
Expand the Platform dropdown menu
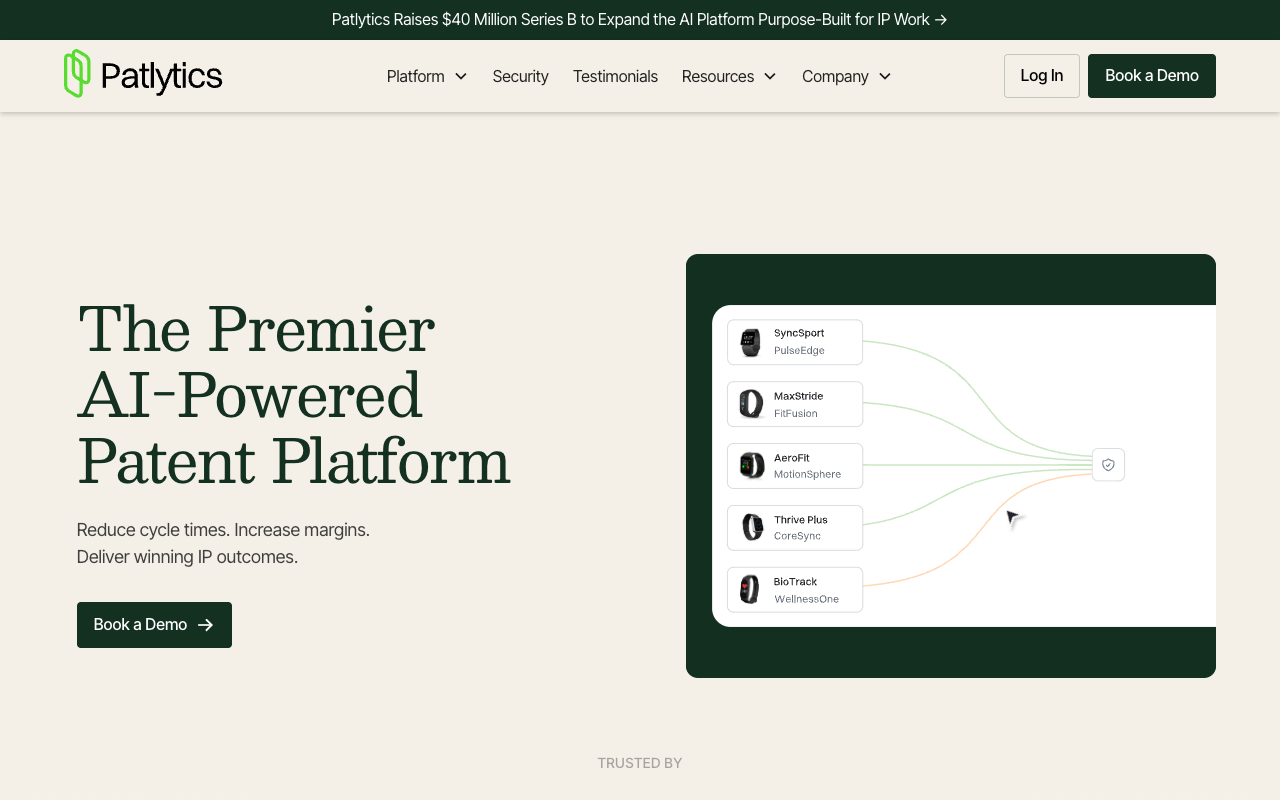pos(427,76)
